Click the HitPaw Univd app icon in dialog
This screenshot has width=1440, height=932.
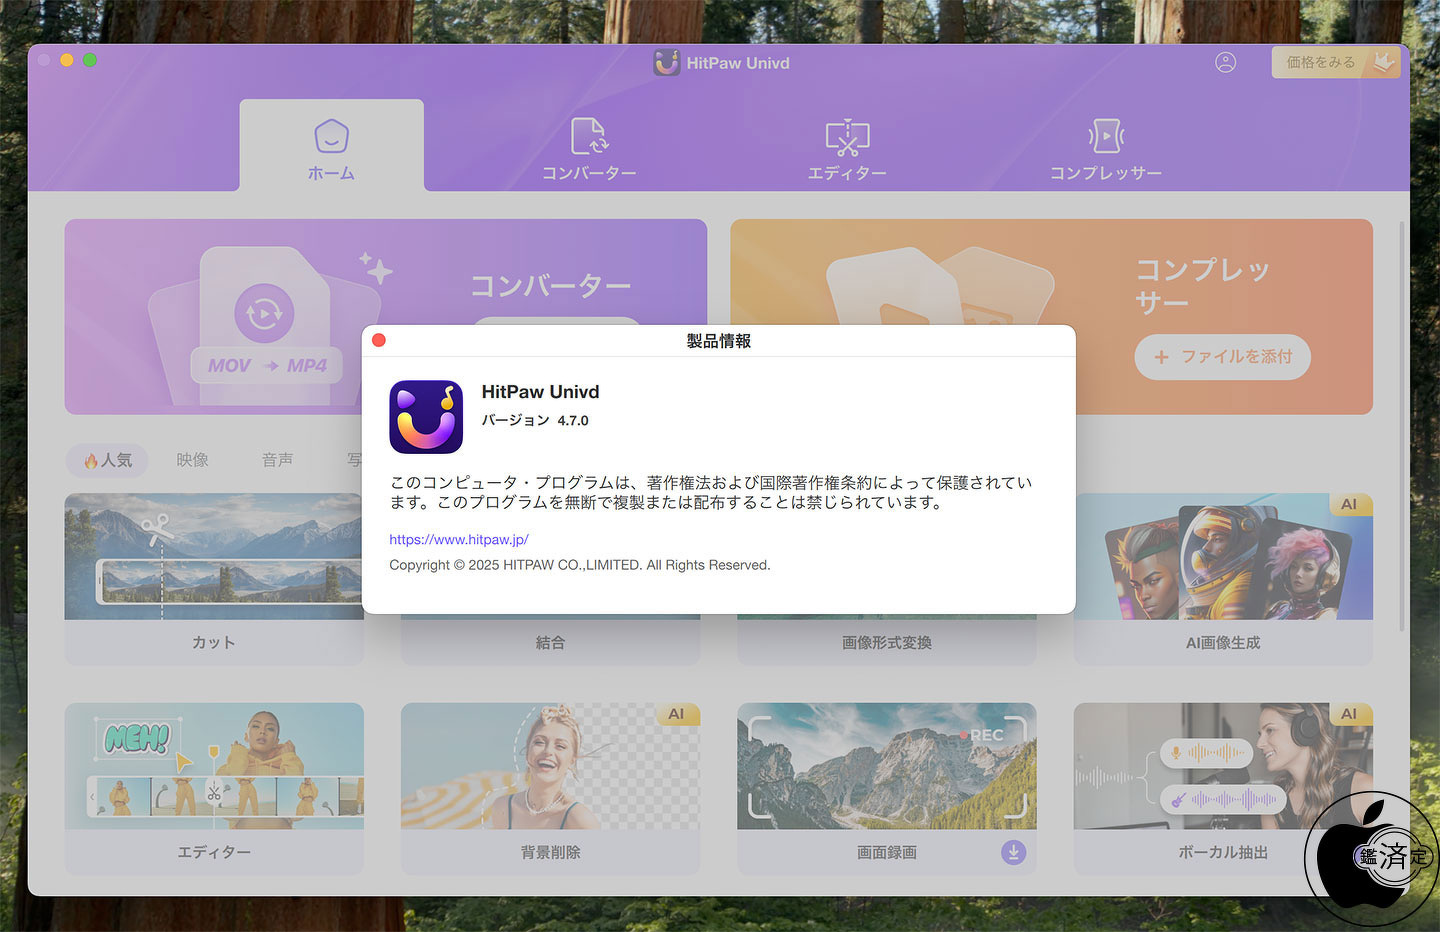[426, 417]
